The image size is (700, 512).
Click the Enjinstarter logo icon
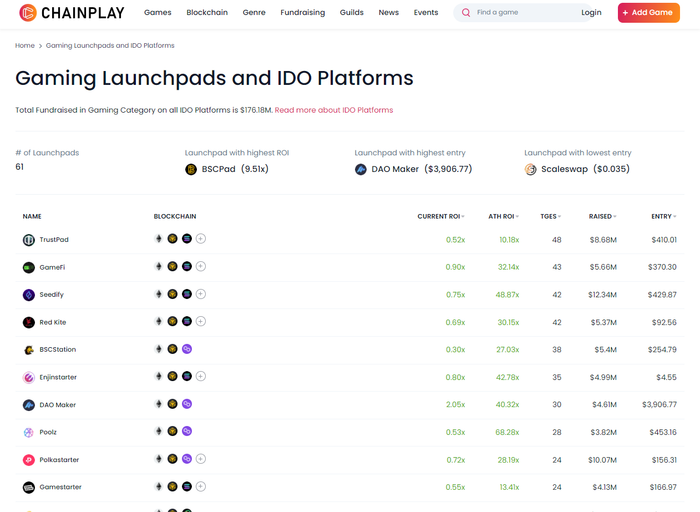click(29, 378)
